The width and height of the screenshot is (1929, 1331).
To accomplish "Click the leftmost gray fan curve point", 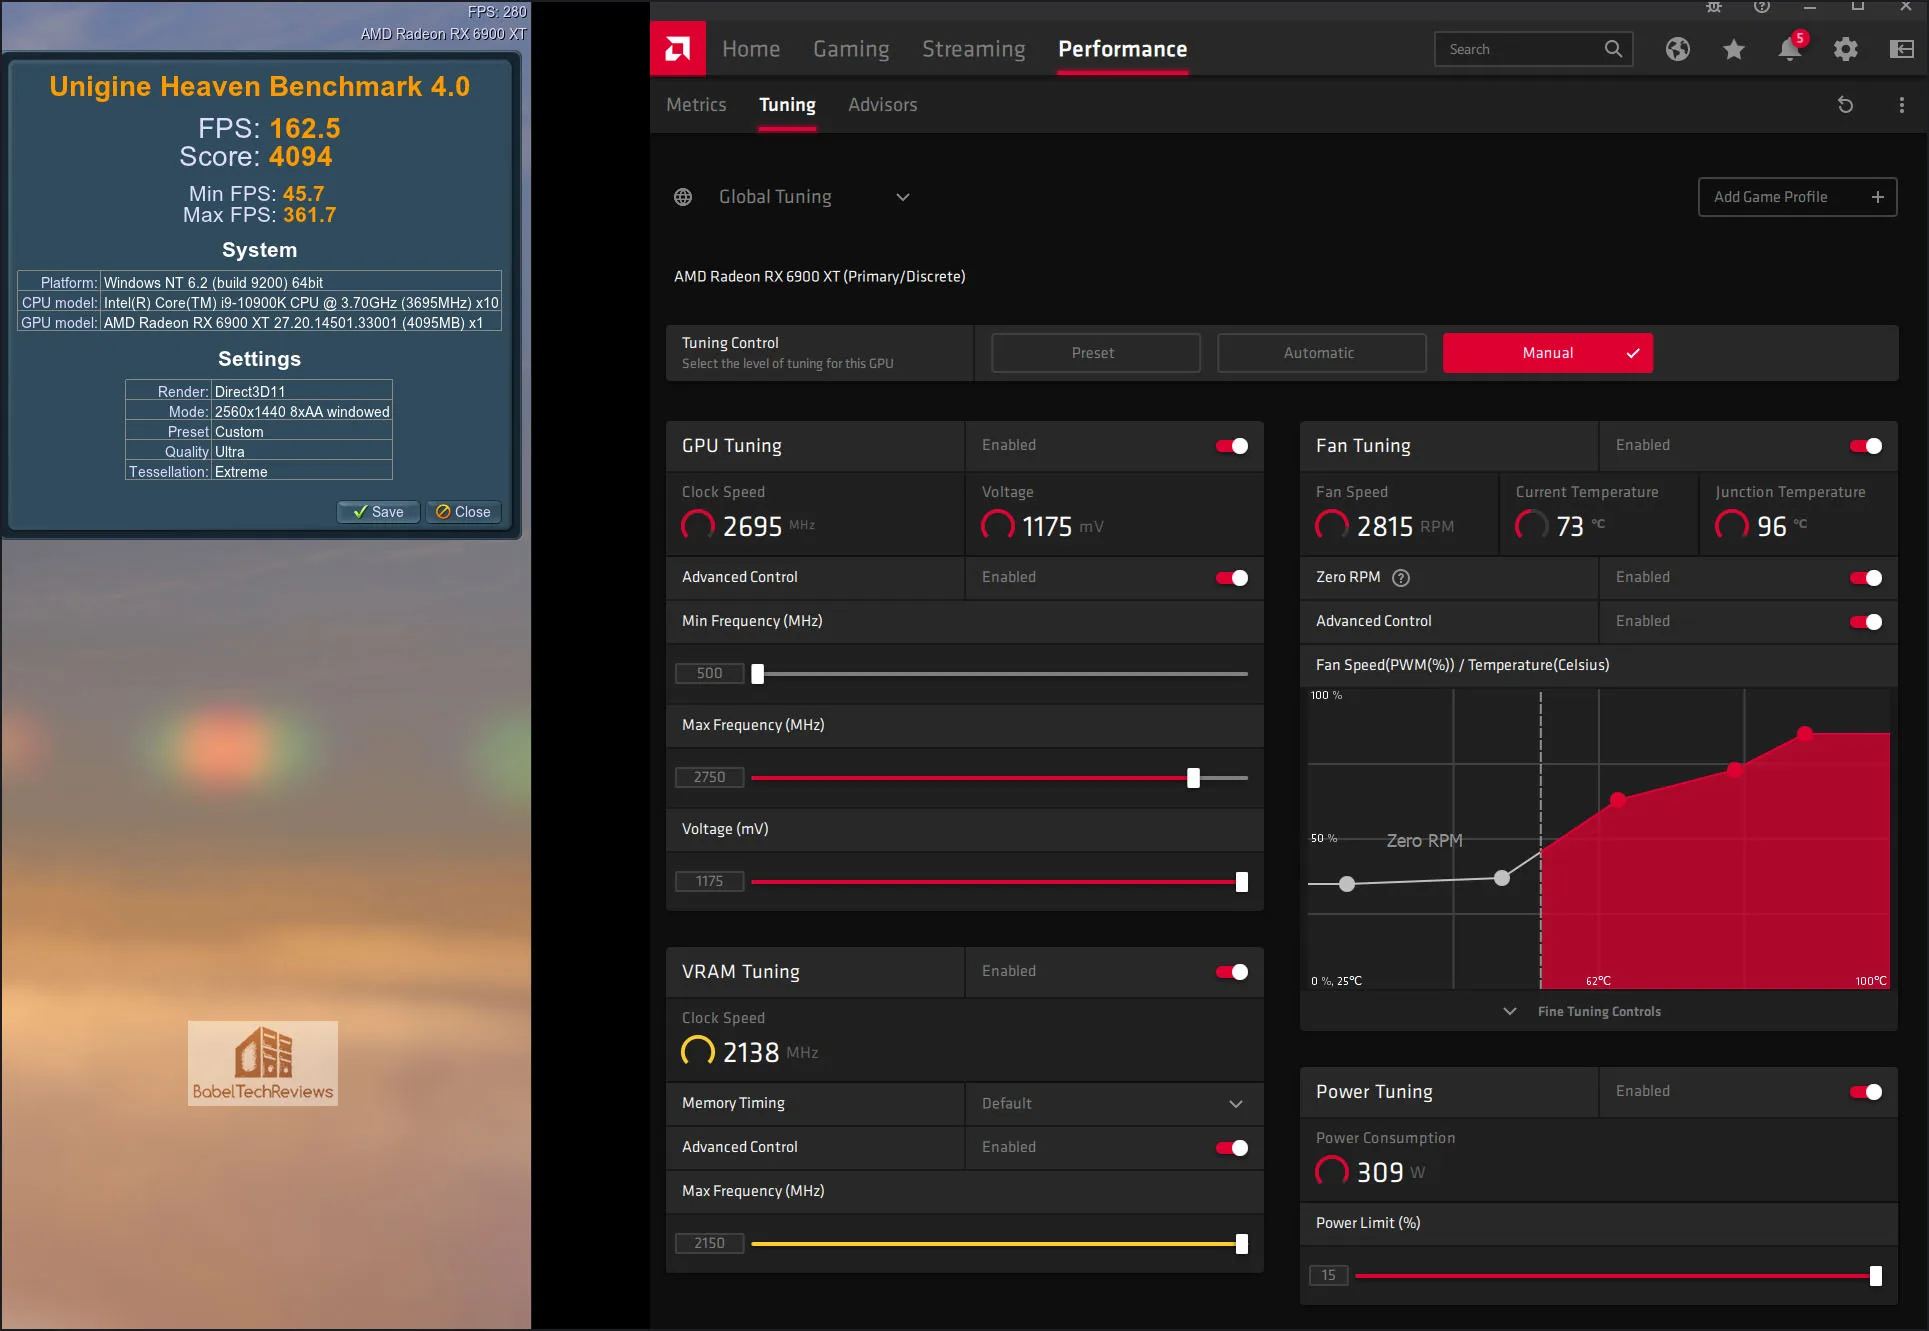I will tap(1347, 884).
